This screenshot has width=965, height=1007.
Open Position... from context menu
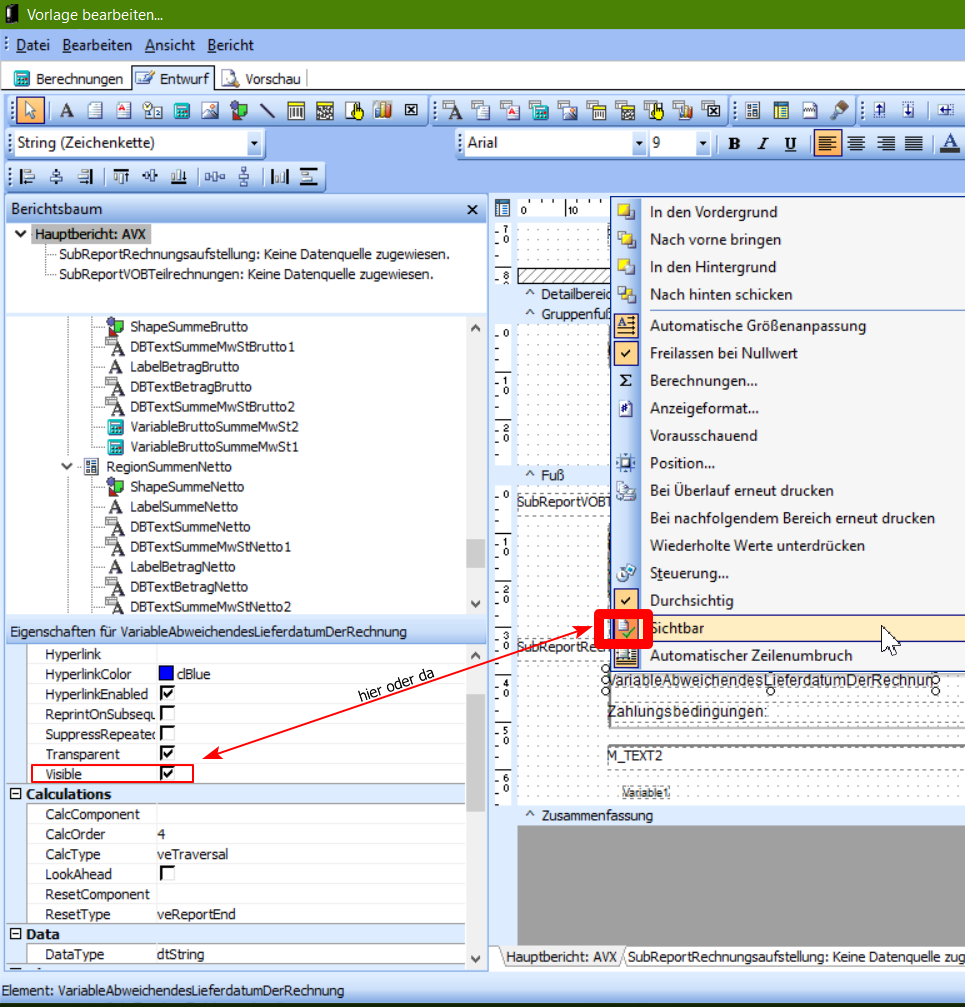tap(790, 463)
